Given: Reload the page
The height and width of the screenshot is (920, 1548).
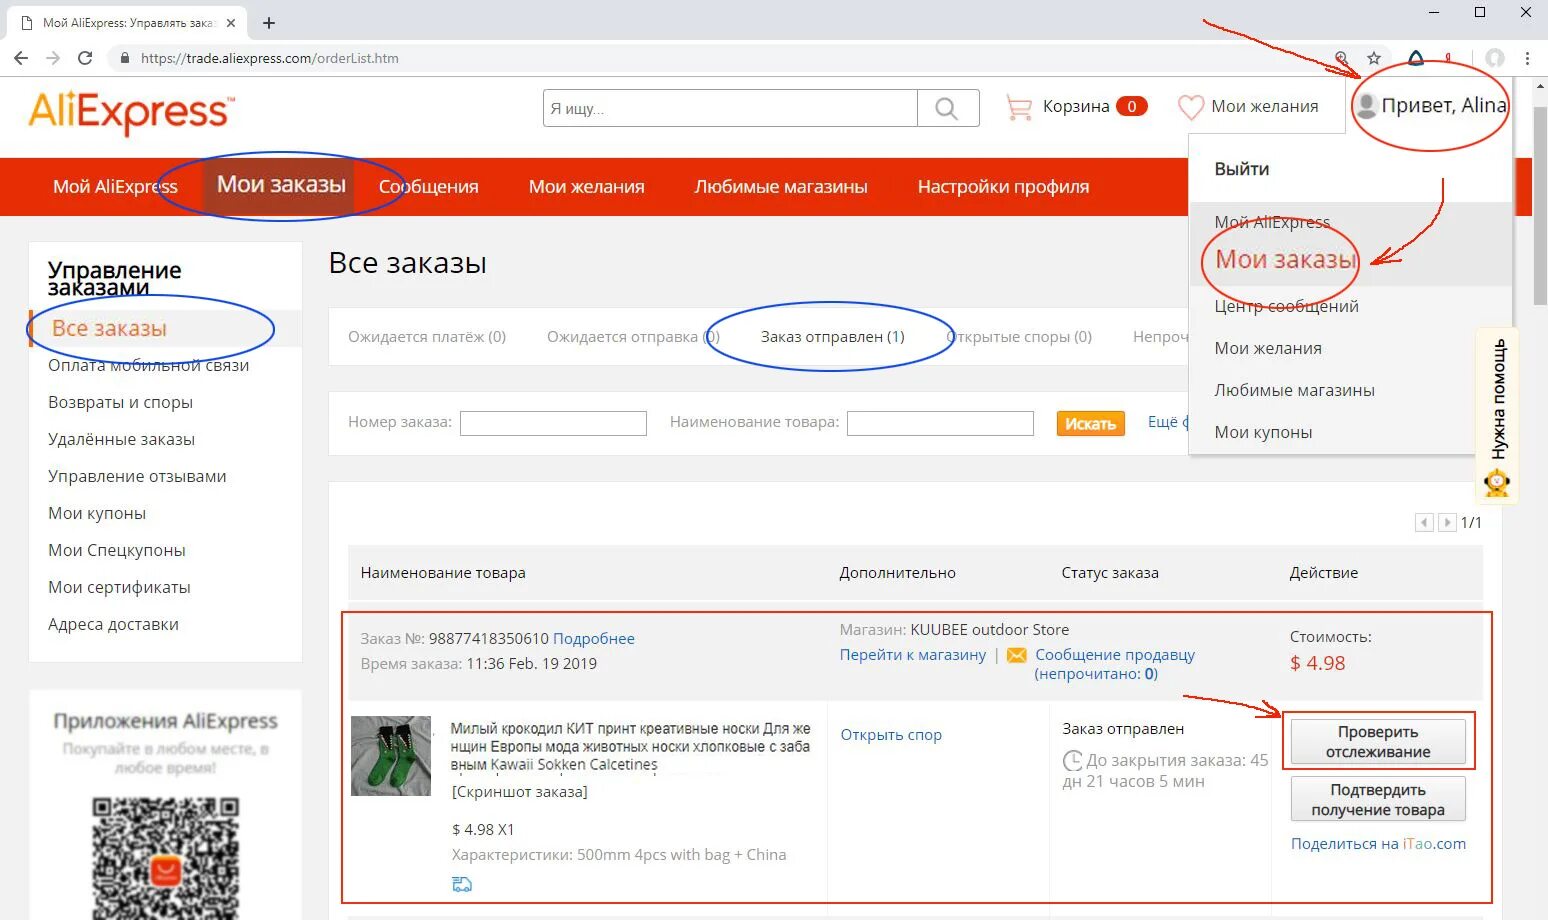Looking at the screenshot, I should pyautogui.click(x=85, y=58).
